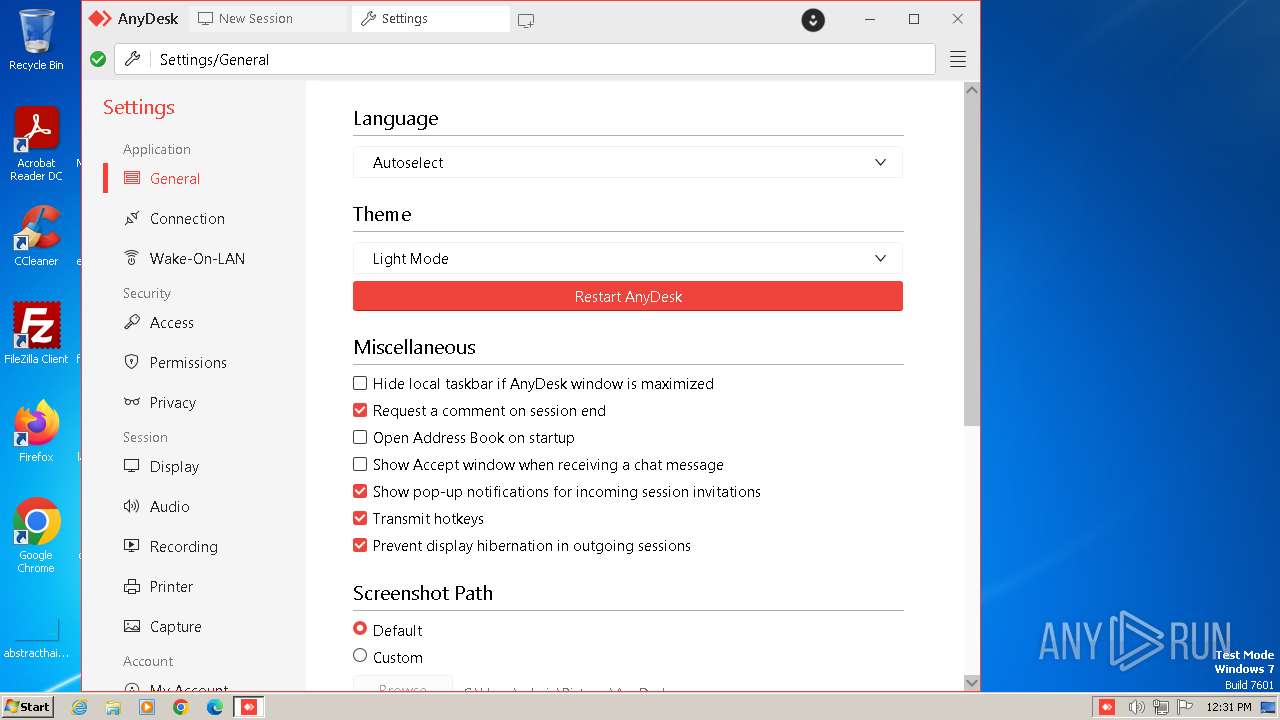1280x720 pixels.
Task: Click the taskbar clock showing 12:31 PM
Action: click(1228, 707)
